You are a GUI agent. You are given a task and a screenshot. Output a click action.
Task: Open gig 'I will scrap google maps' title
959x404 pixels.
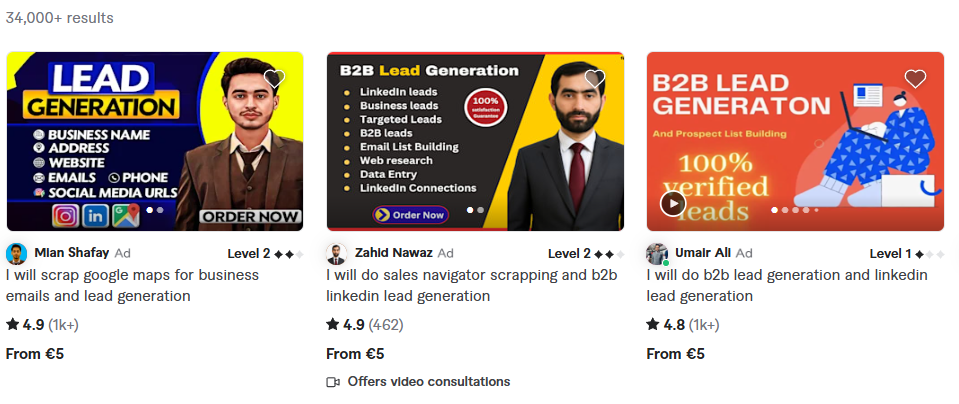tap(132, 285)
